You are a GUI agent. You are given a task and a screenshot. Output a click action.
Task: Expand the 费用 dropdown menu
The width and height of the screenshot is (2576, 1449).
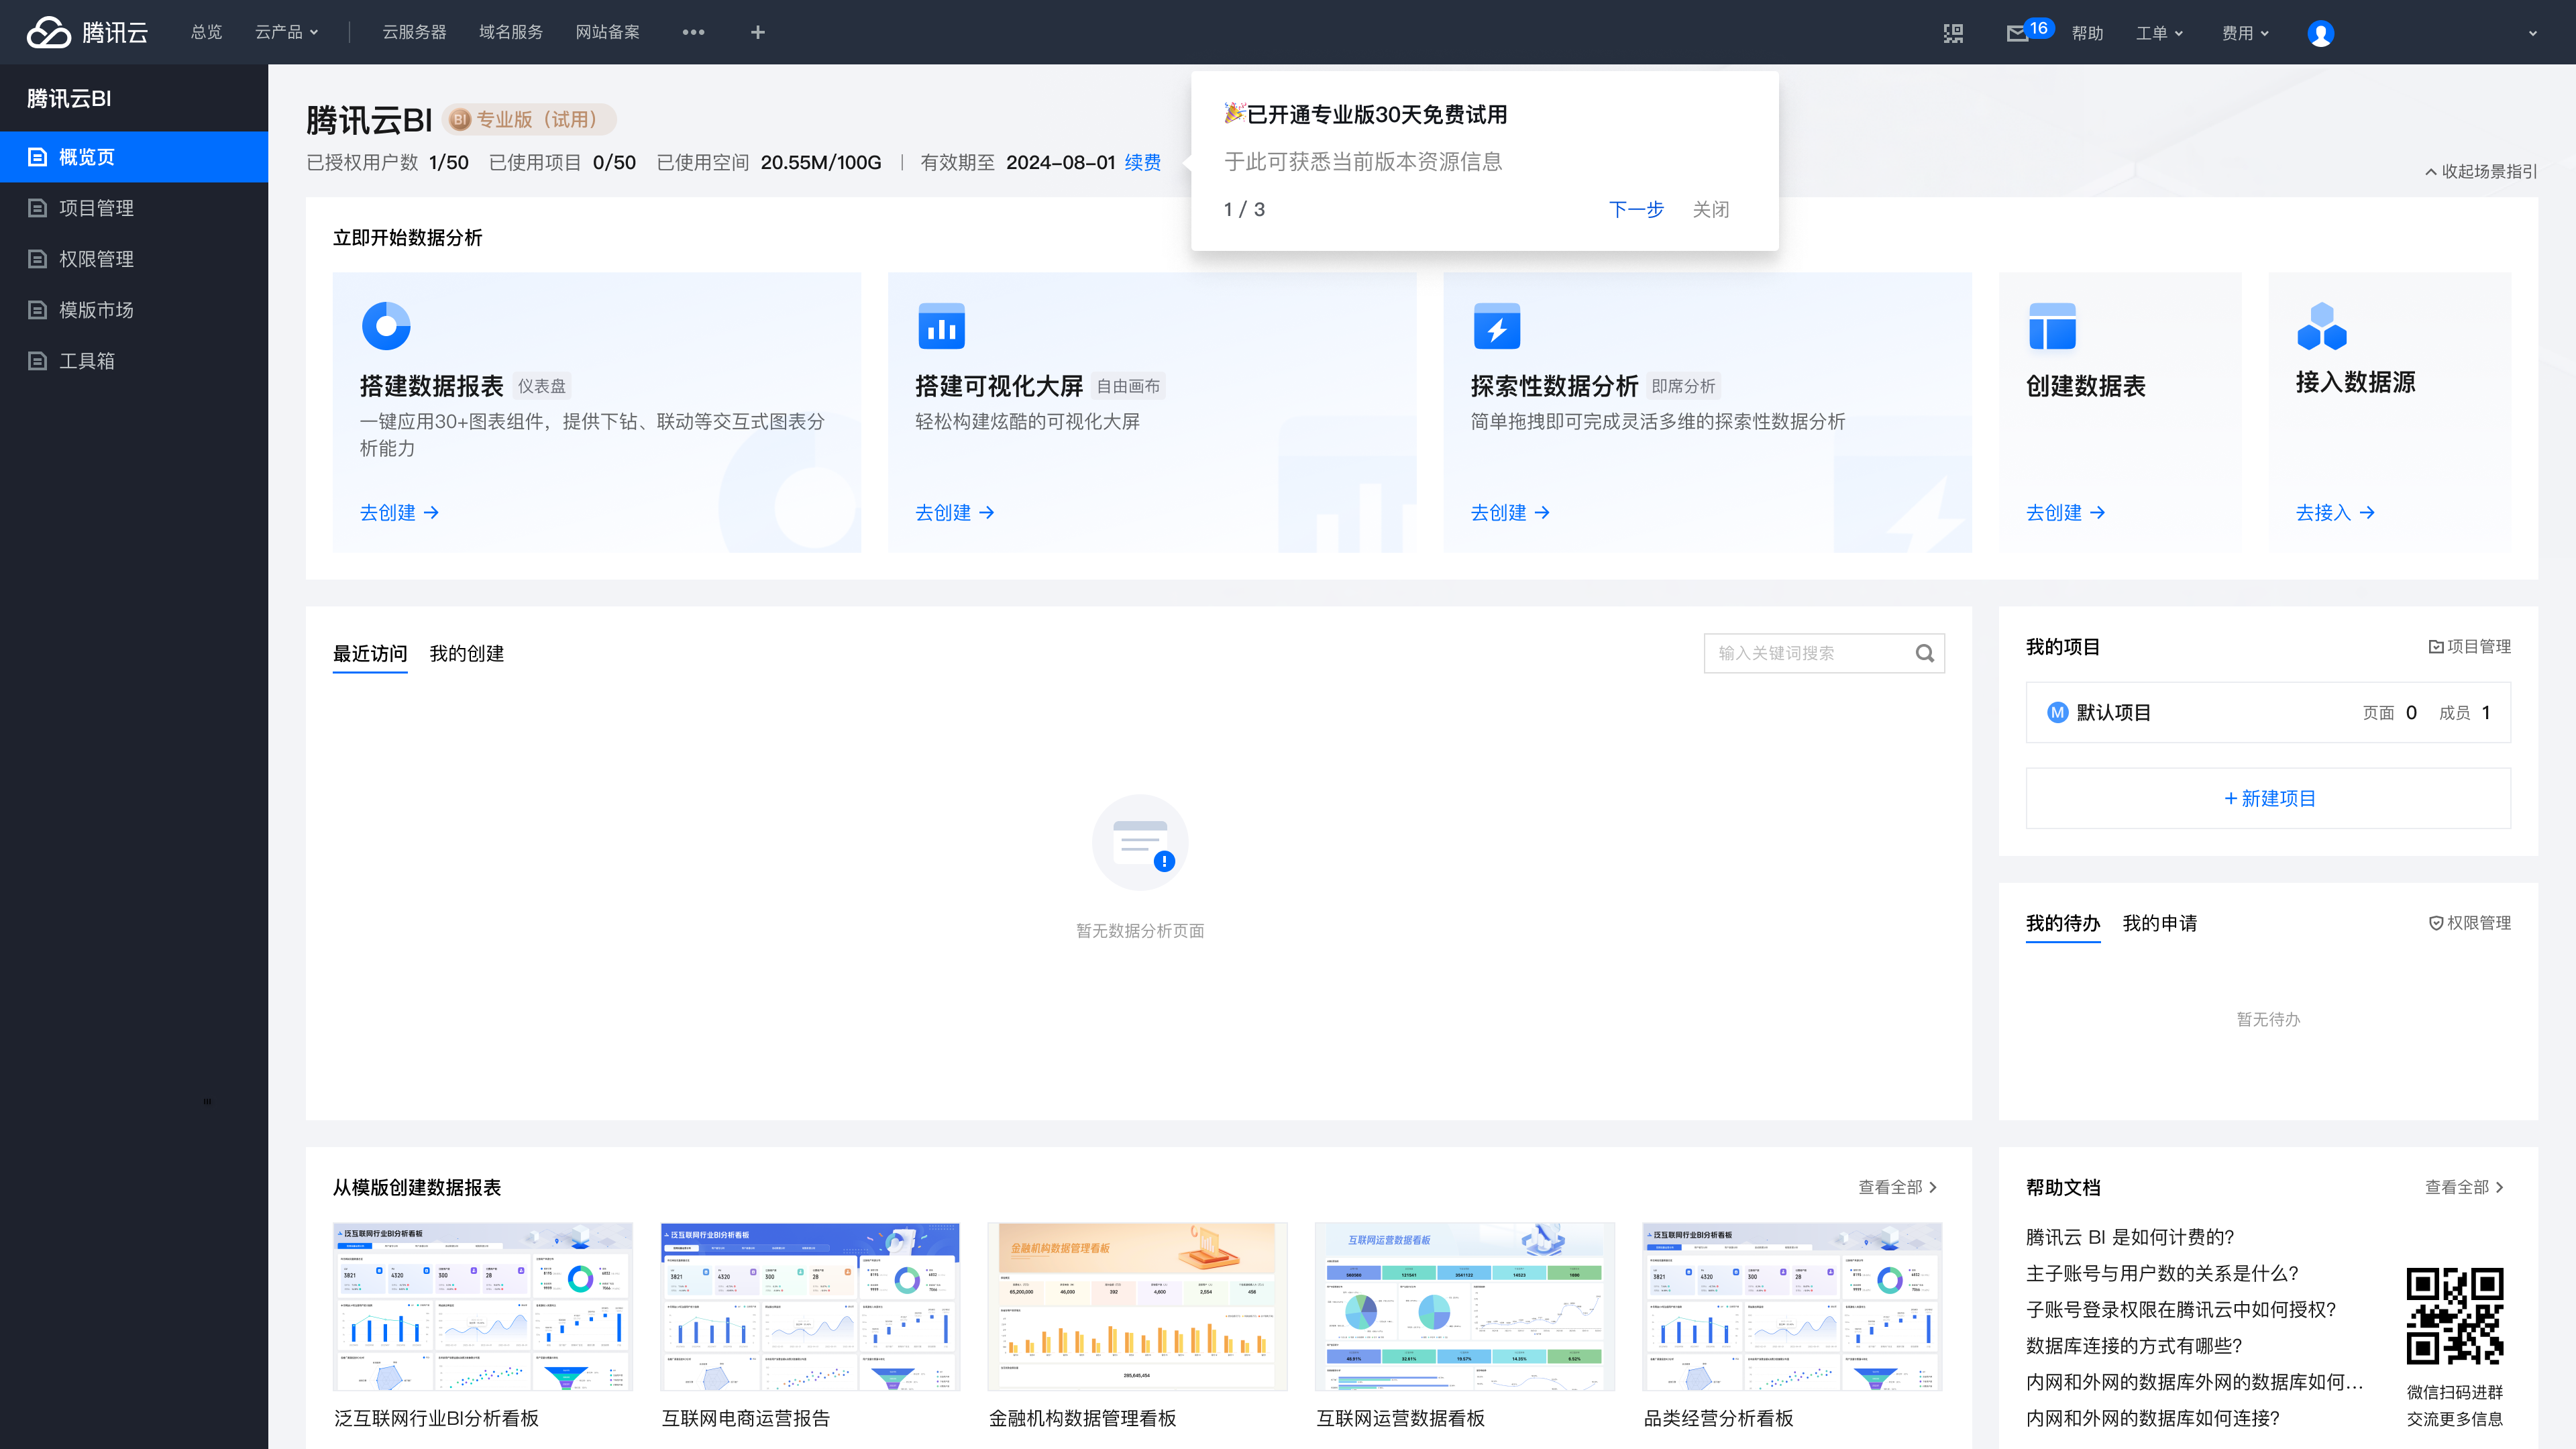point(2245,33)
